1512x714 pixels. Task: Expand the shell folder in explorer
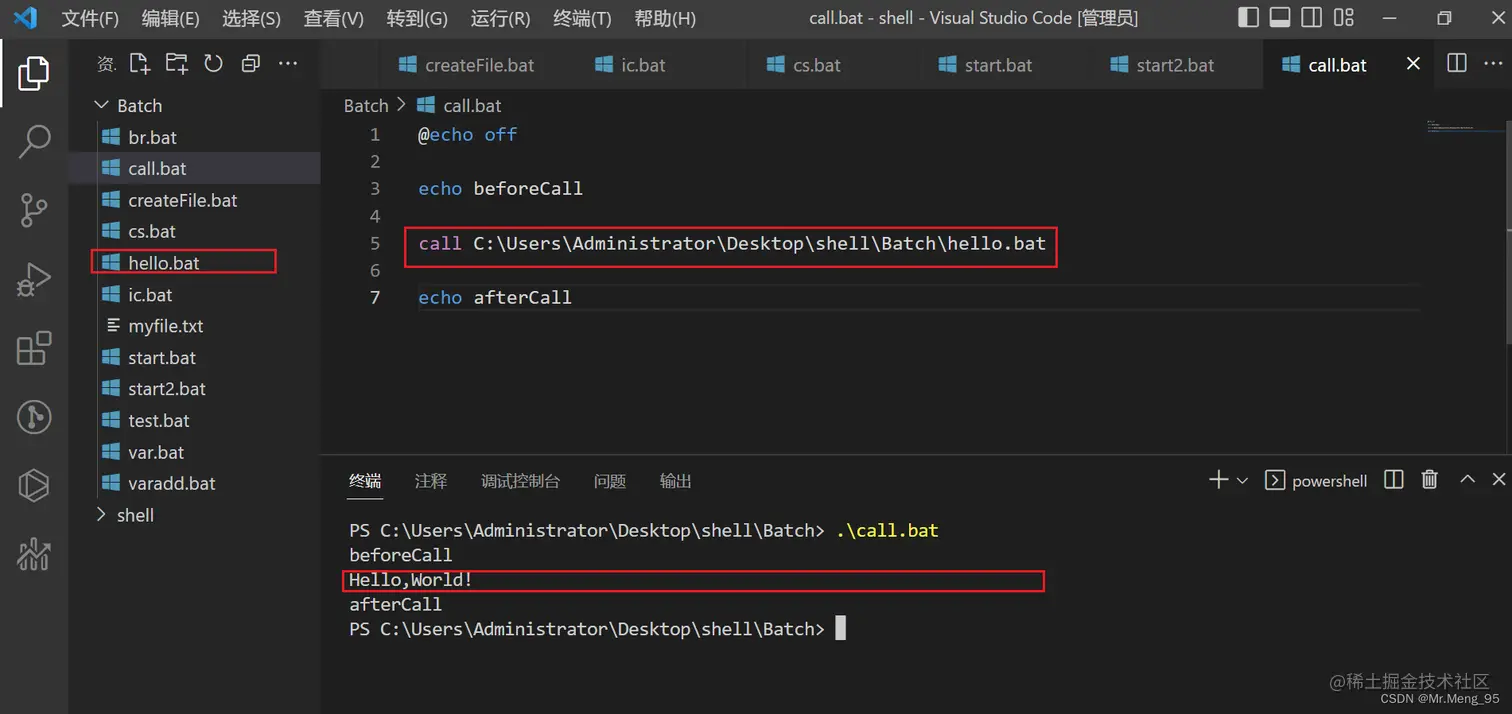tap(101, 515)
